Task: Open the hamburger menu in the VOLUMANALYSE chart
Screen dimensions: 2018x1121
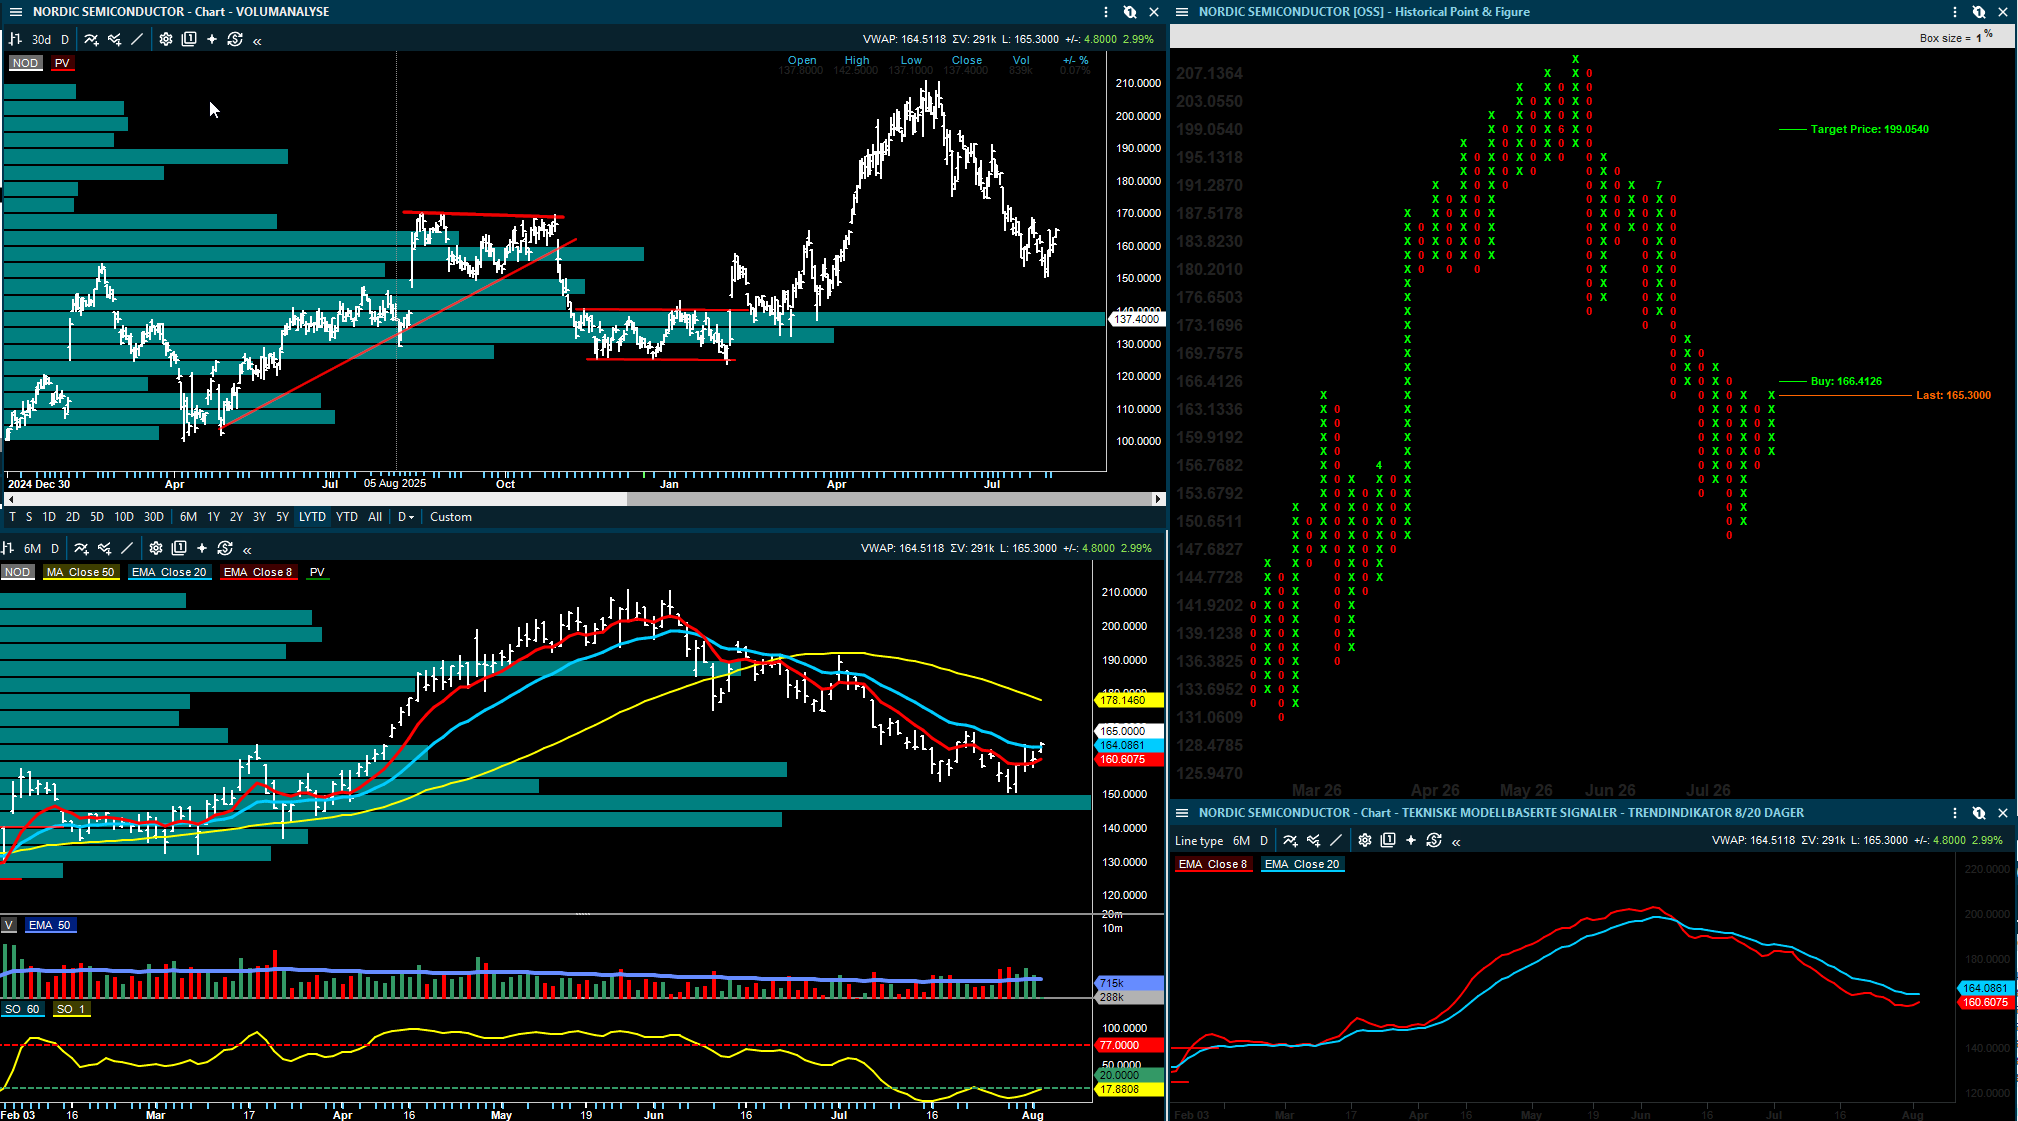Action: [x=15, y=12]
